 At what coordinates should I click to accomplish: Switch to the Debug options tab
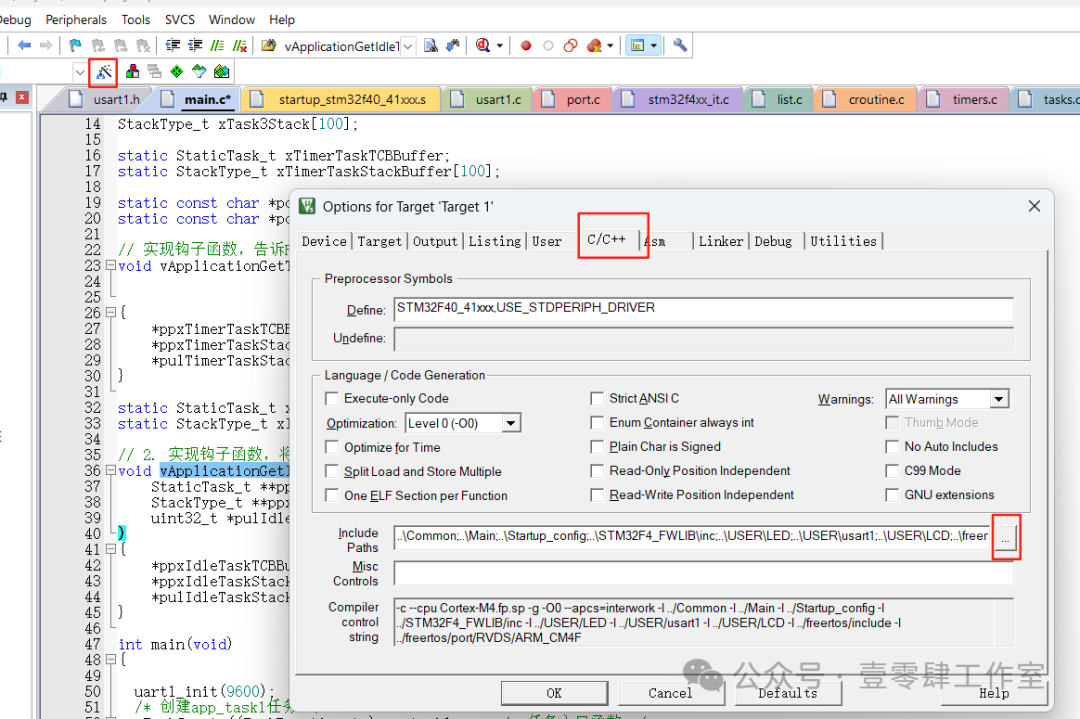(x=773, y=241)
